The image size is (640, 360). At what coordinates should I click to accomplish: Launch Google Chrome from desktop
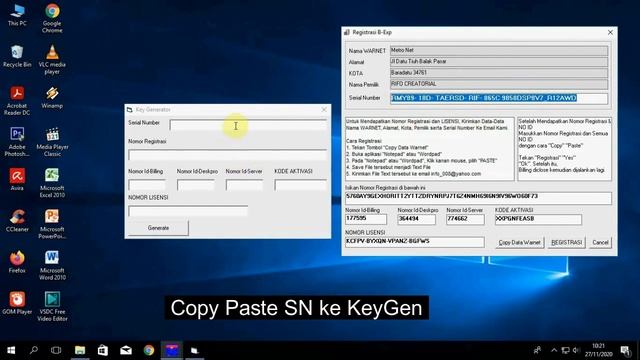click(52, 18)
